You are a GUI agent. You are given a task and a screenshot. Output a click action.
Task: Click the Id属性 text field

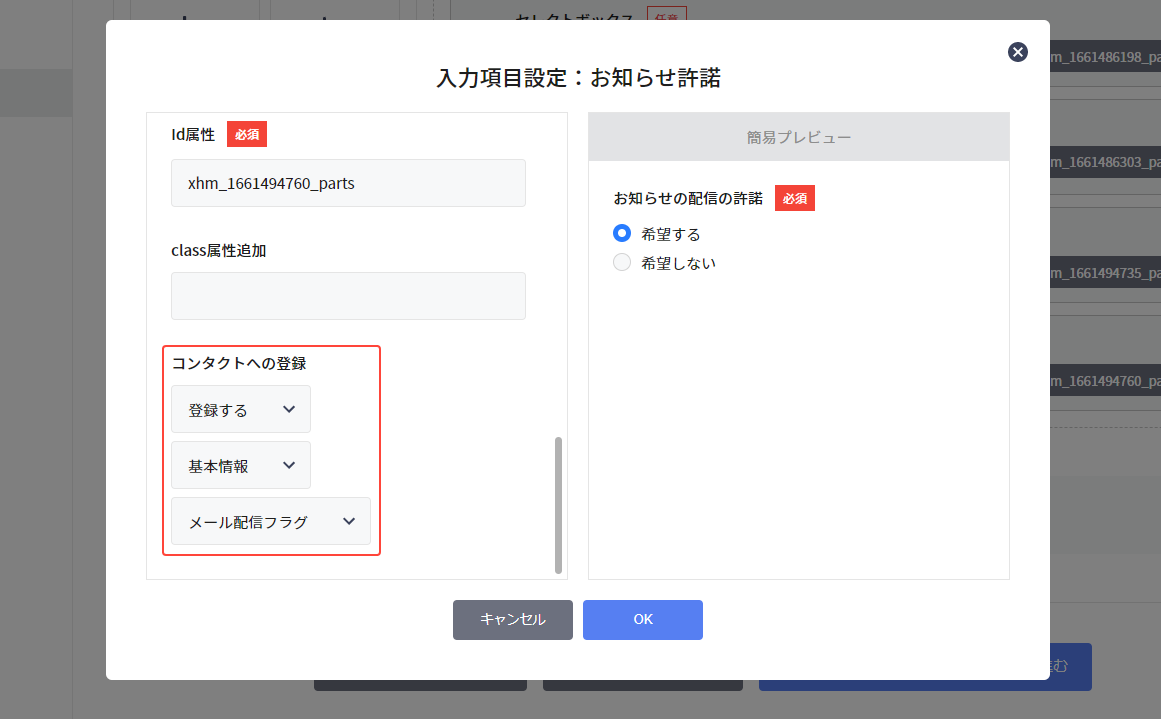pos(348,183)
